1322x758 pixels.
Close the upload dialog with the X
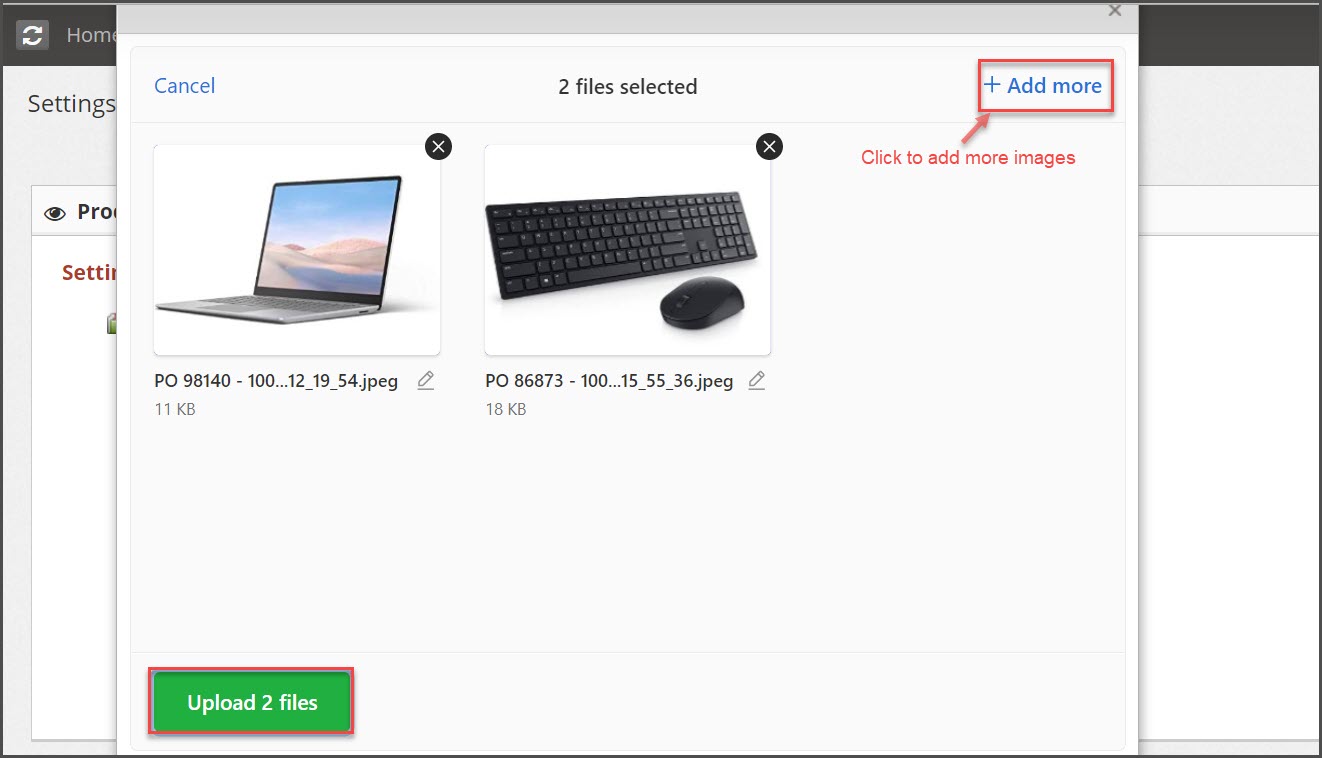[1115, 11]
